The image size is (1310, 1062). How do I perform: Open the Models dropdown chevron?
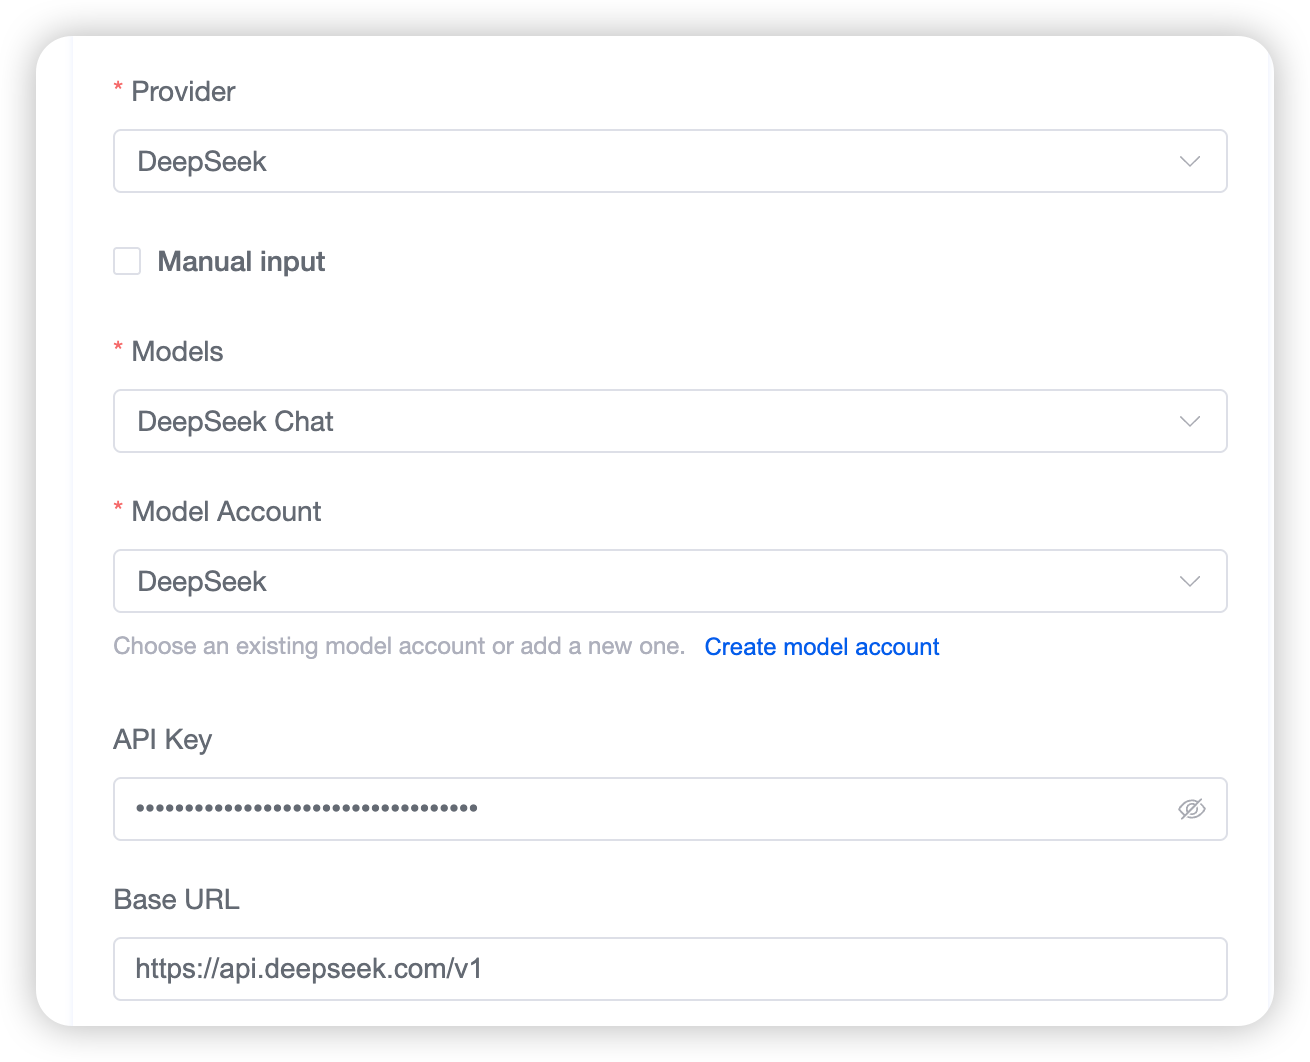tap(1189, 421)
